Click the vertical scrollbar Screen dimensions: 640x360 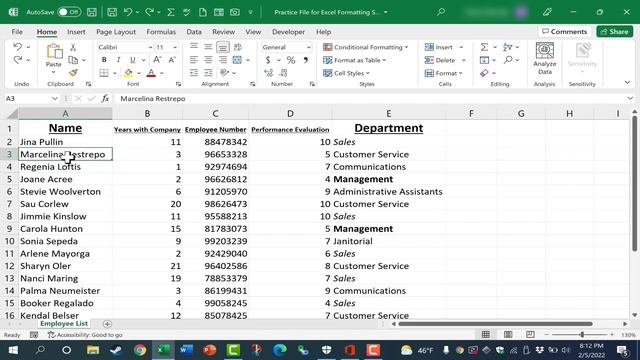click(x=634, y=184)
